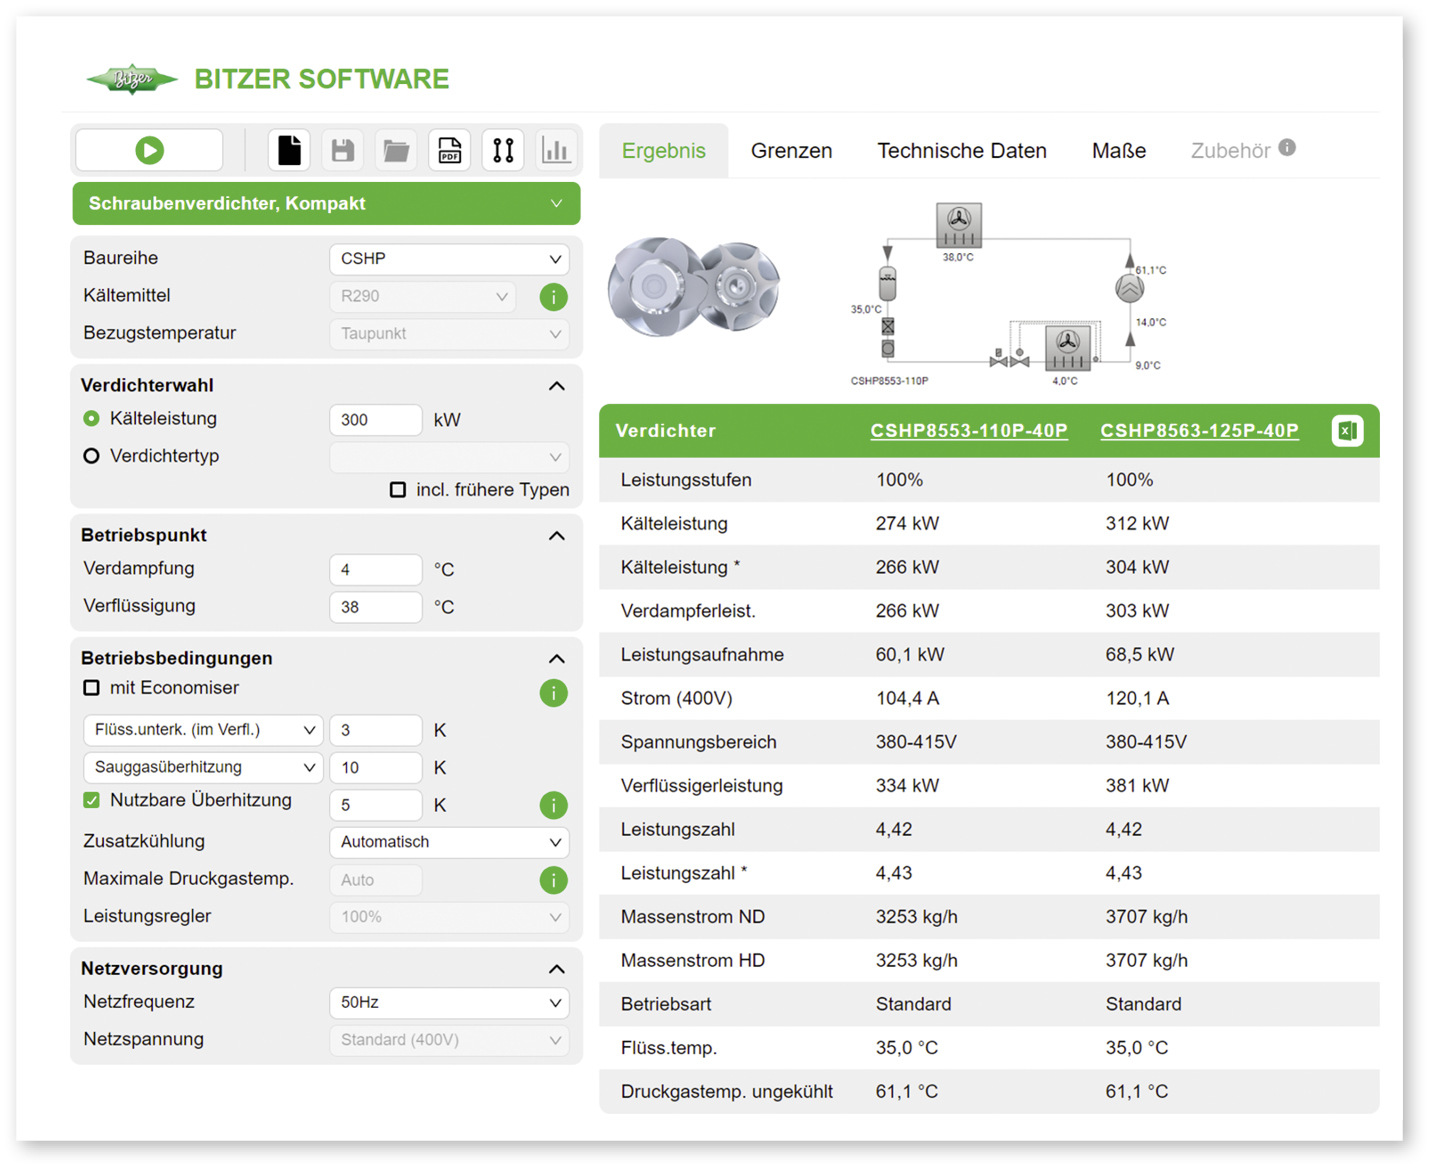Export the results as PDF
Screen dimensions: 1431x1169
click(x=449, y=150)
